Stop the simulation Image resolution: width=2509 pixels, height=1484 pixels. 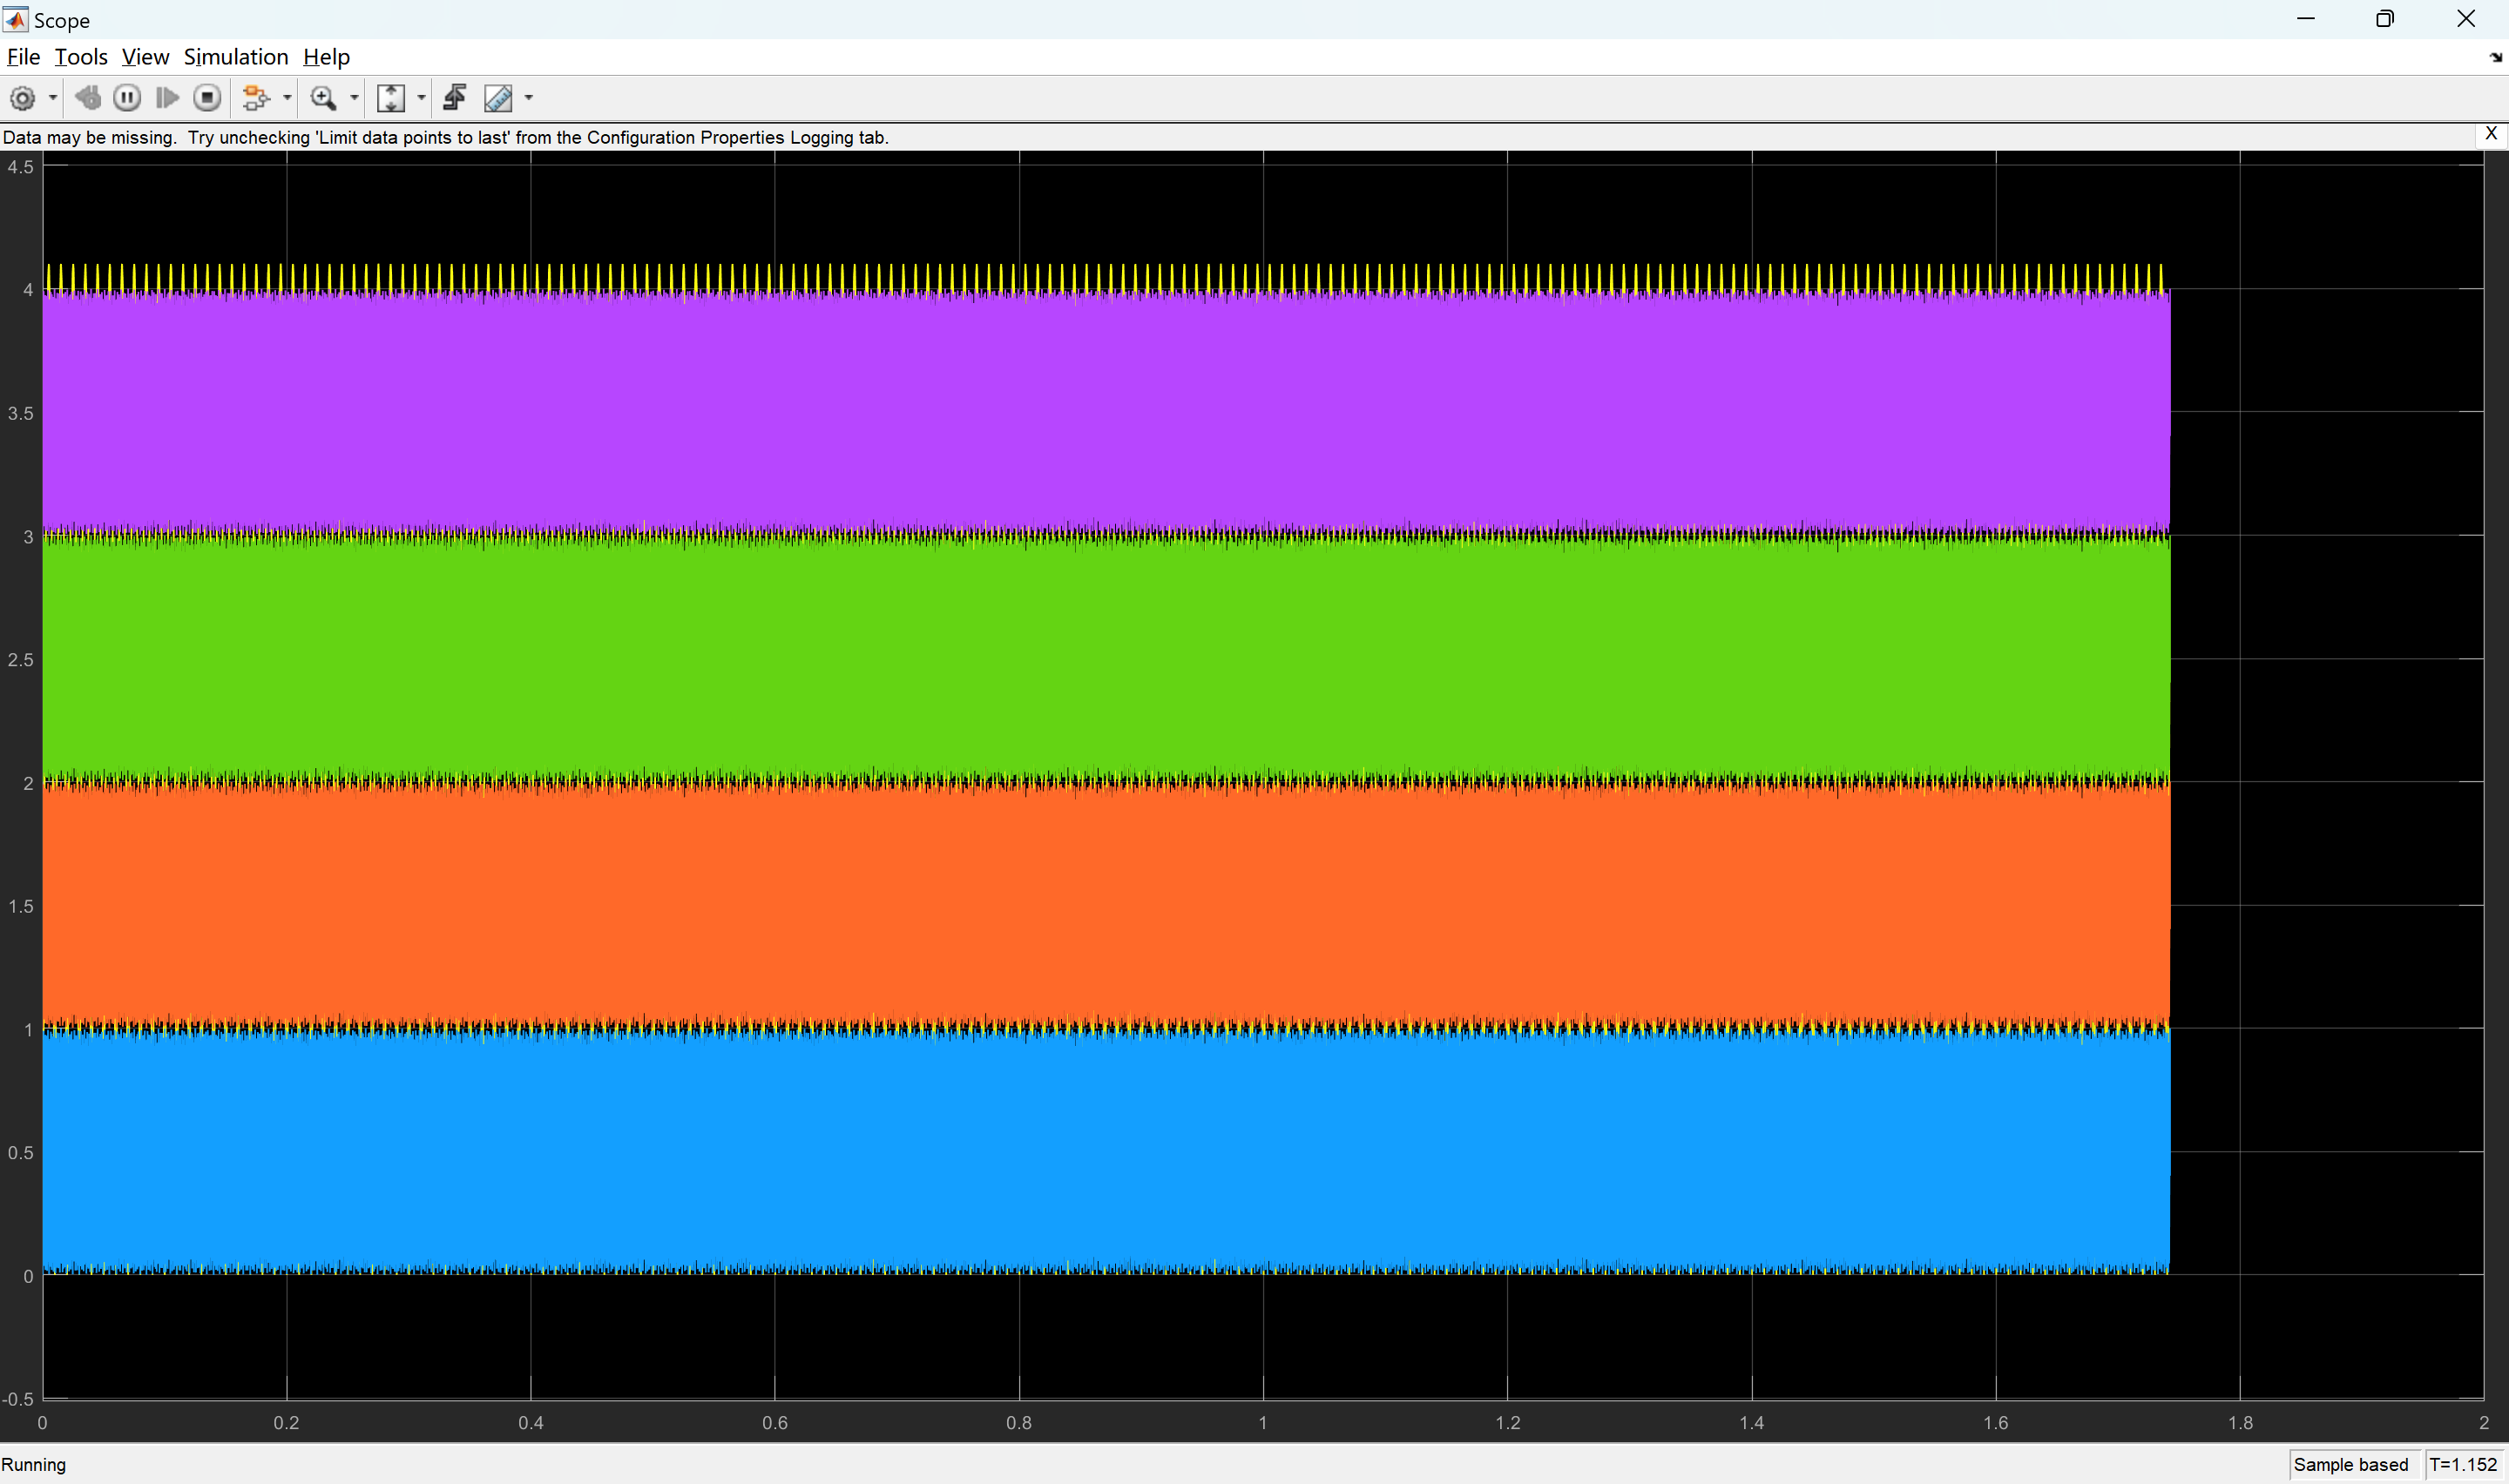click(207, 98)
